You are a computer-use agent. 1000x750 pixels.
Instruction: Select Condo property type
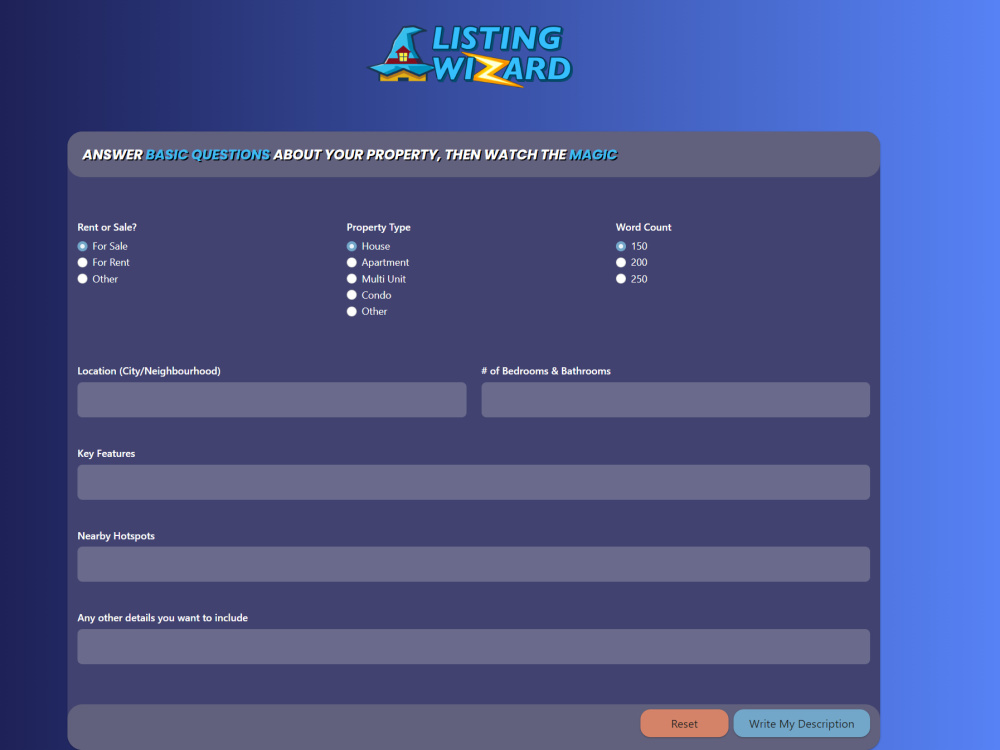[351, 295]
